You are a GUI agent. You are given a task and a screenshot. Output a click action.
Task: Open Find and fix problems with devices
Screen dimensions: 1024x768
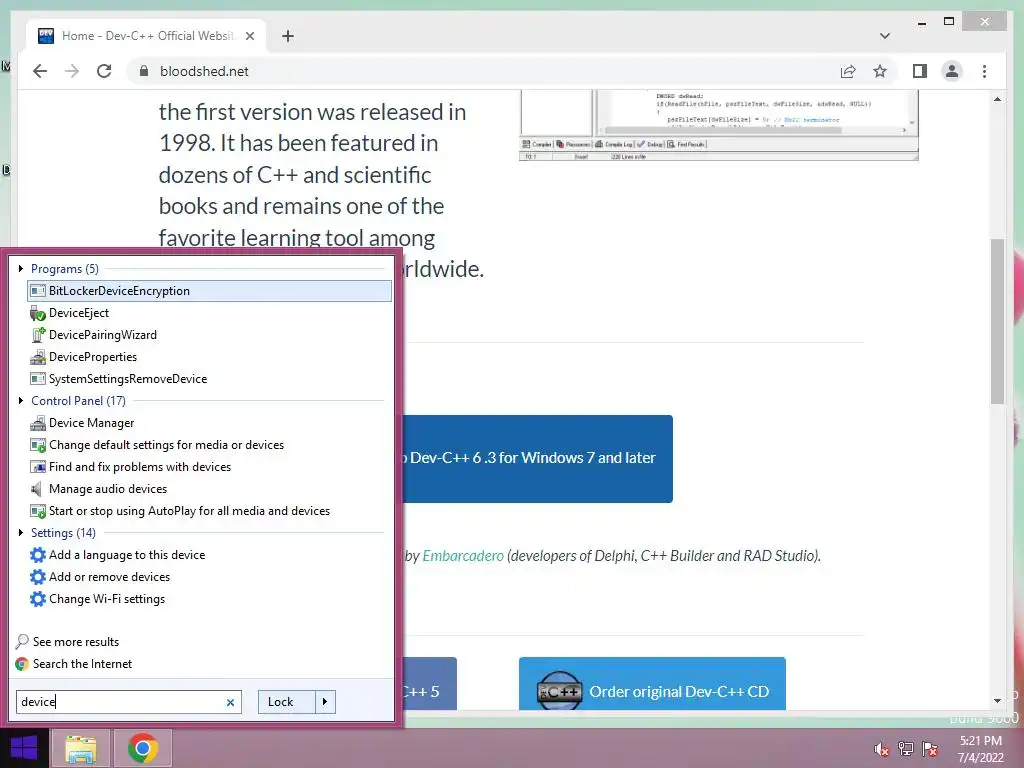131,467
